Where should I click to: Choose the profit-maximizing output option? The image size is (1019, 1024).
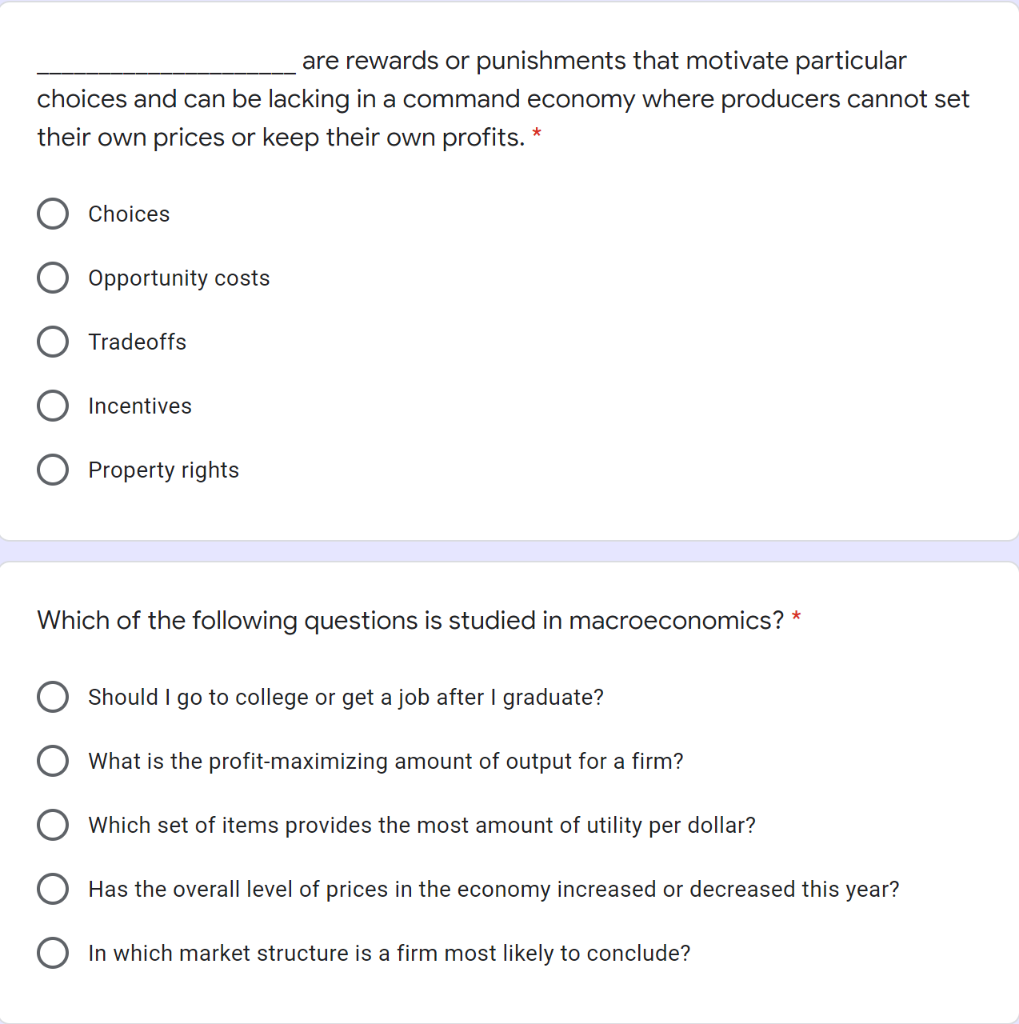coord(52,761)
